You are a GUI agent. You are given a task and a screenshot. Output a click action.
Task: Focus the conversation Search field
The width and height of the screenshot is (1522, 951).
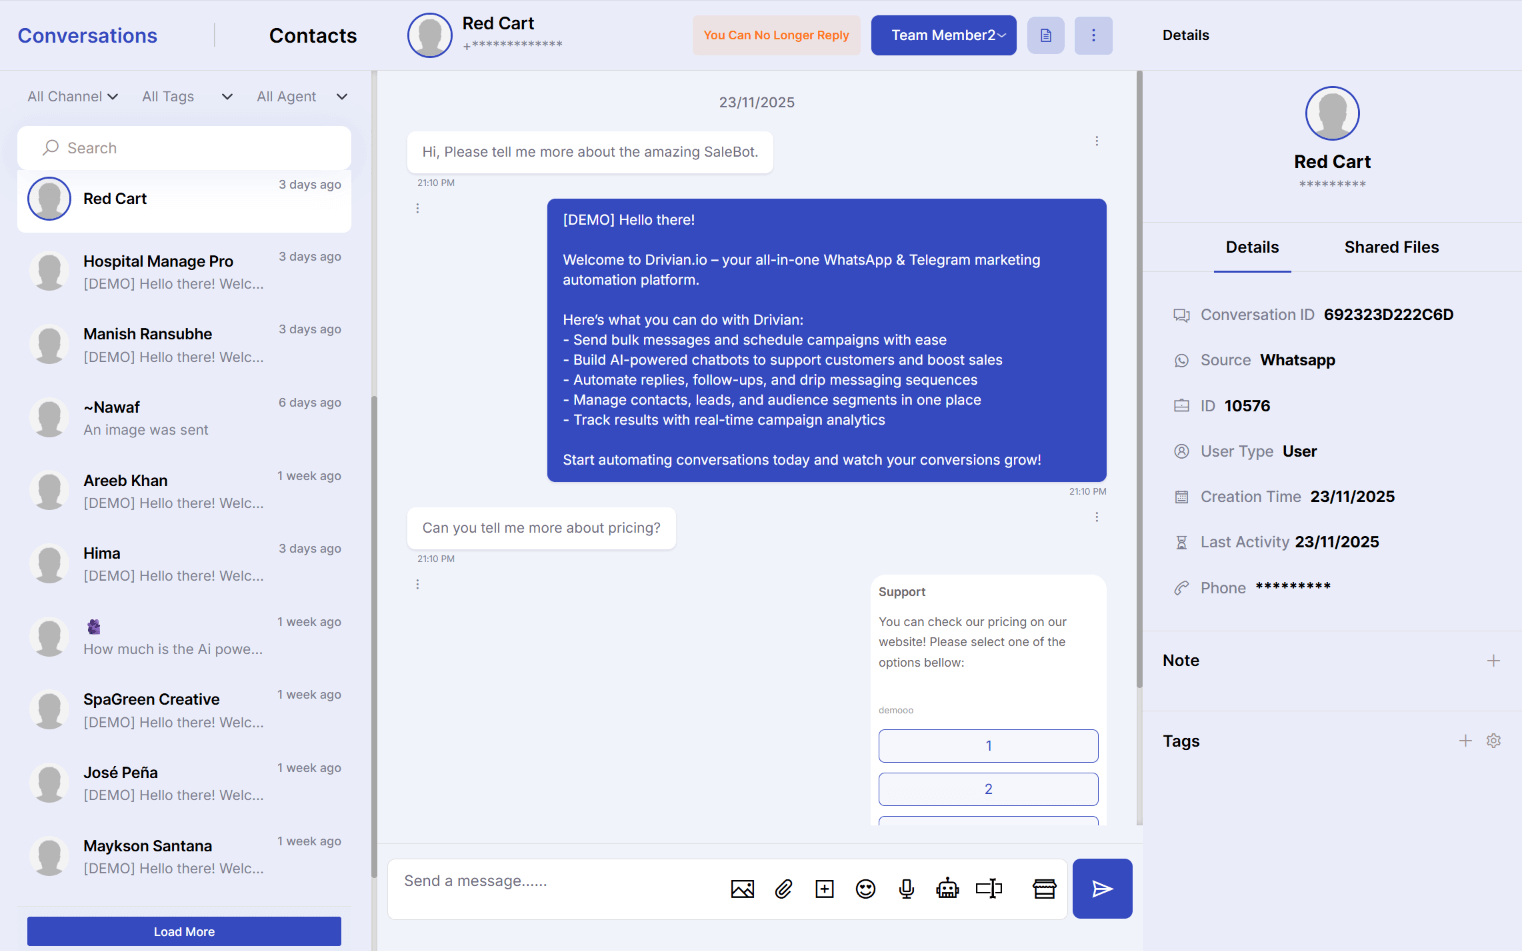184,148
